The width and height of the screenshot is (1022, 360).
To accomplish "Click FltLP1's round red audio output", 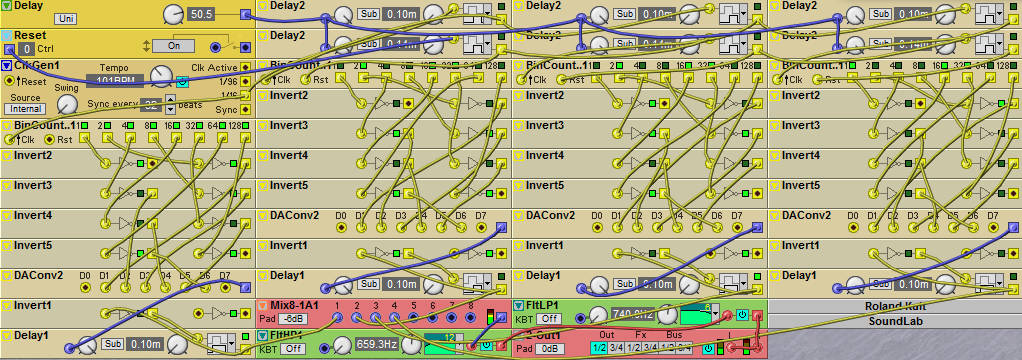I will [728, 316].
